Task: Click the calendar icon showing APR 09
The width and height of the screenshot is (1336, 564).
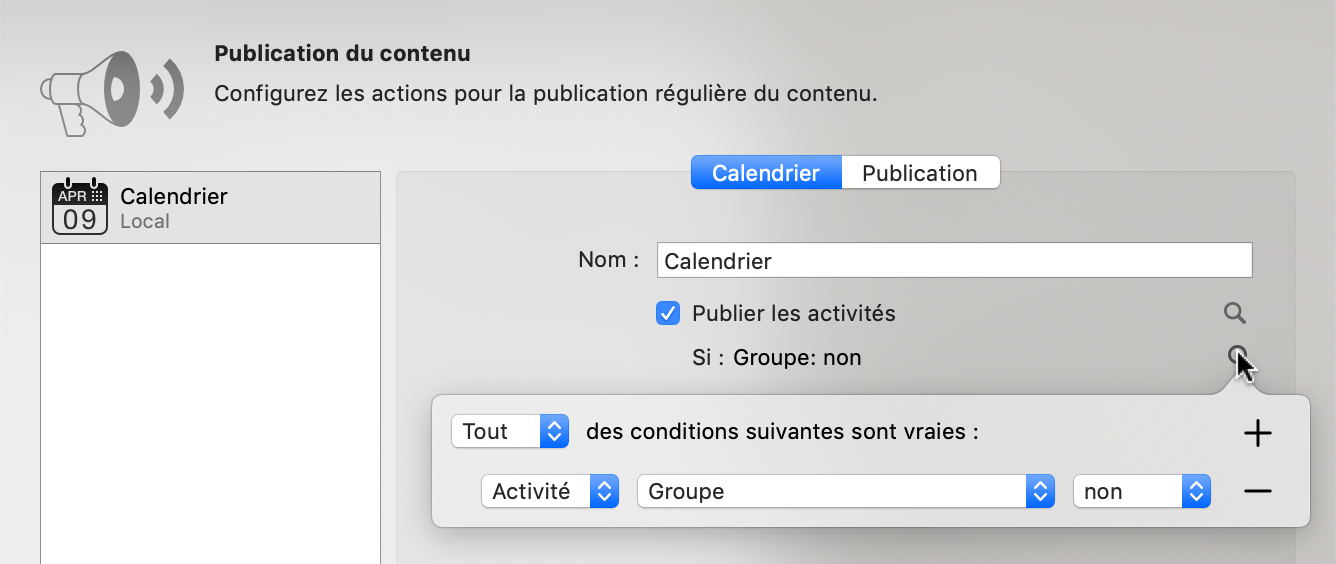Action: click(x=80, y=207)
